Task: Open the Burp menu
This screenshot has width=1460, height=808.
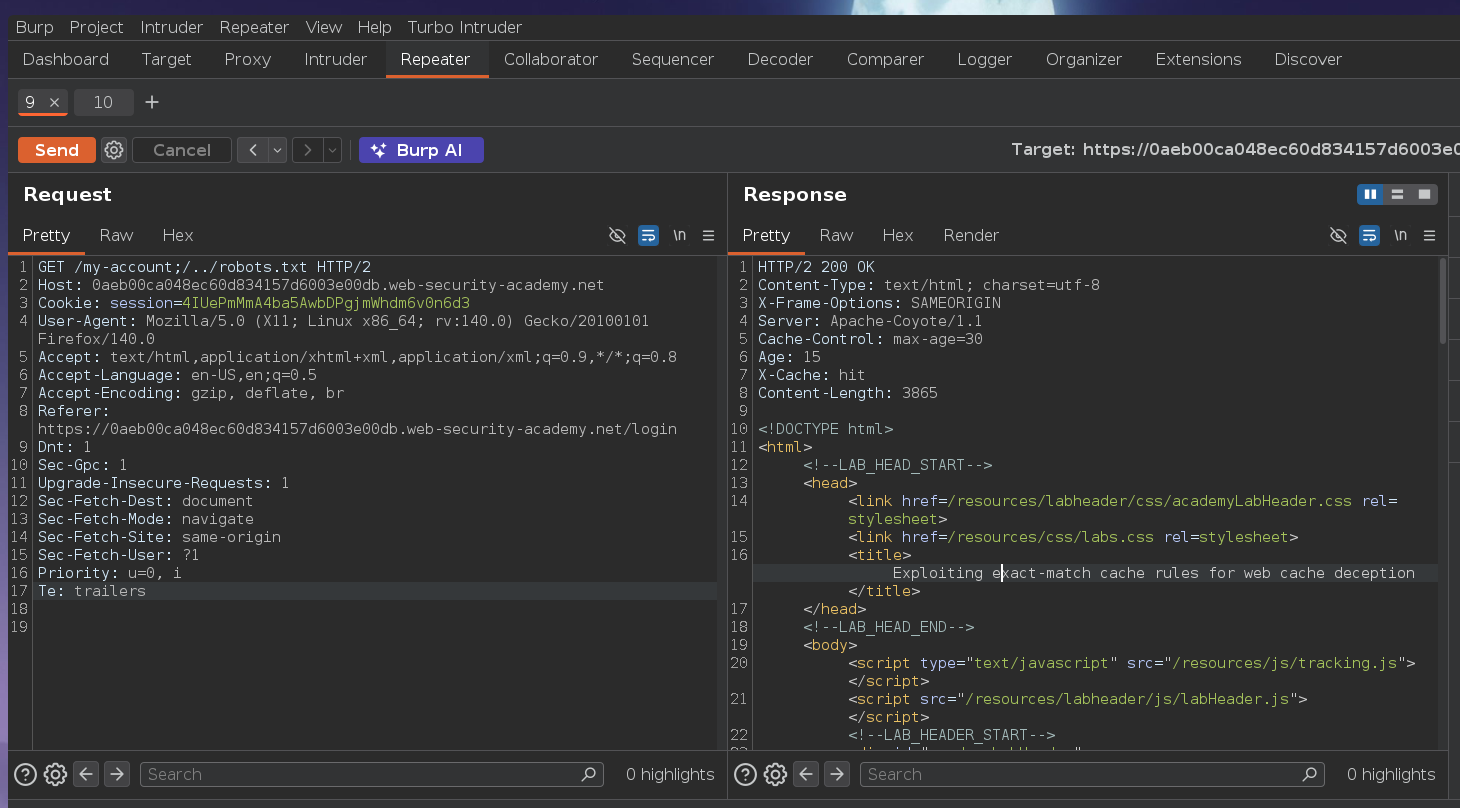Action: tap(35, 27)
